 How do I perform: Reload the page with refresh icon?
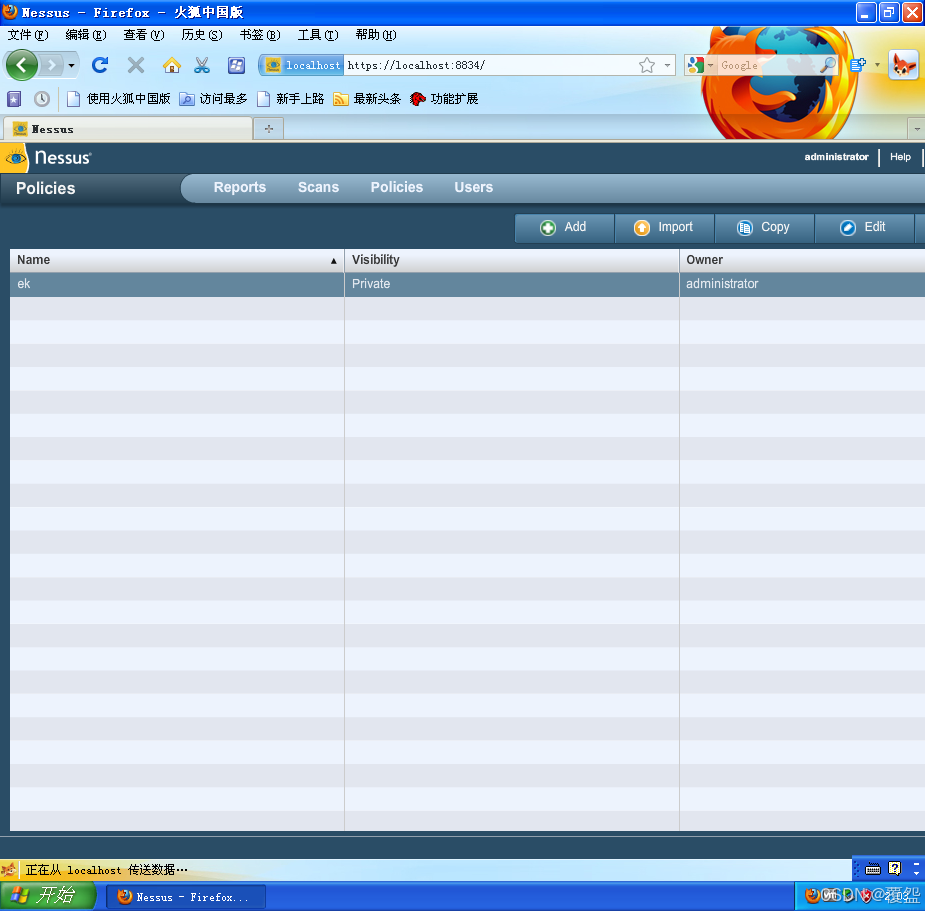[100, 65]
